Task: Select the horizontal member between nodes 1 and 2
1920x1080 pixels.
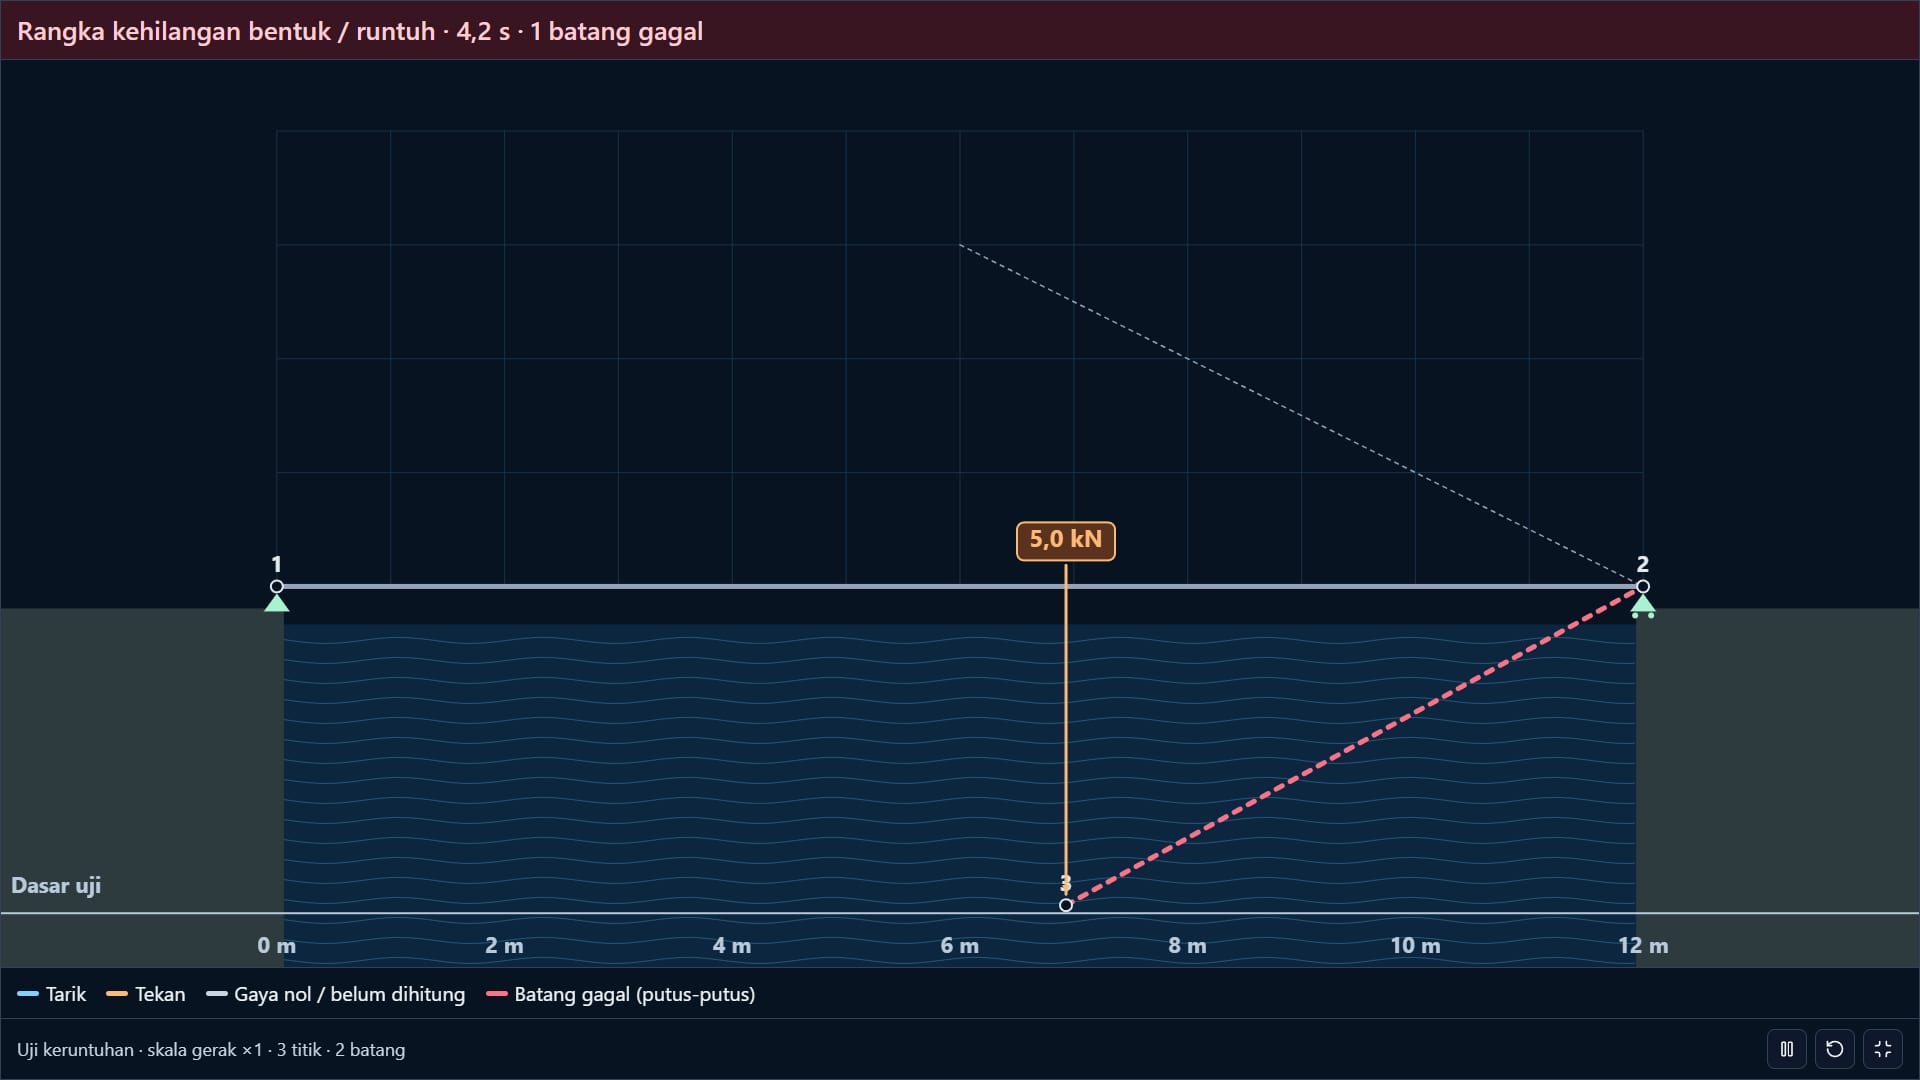Action: [x=960, y=587]
